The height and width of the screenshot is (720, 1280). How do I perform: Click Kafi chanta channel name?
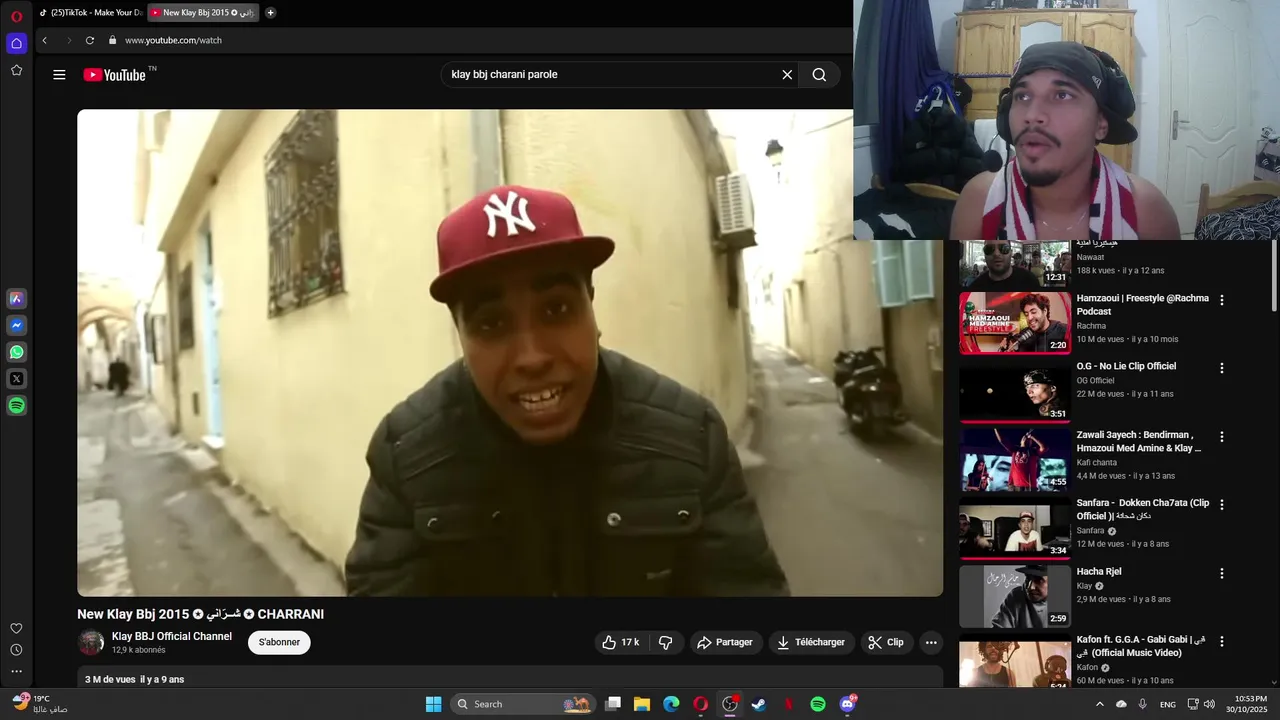click(1097, 463)
